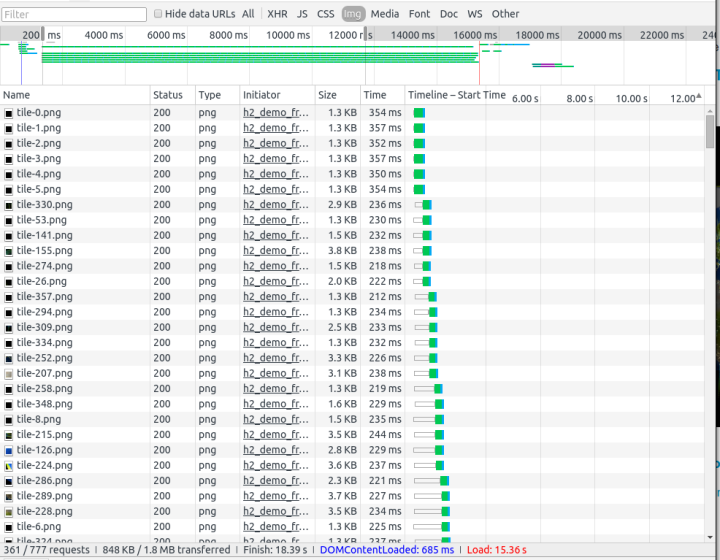Sort by the Name column header
Viewport: 720px width, 560px height.
[x=75, y=95]
